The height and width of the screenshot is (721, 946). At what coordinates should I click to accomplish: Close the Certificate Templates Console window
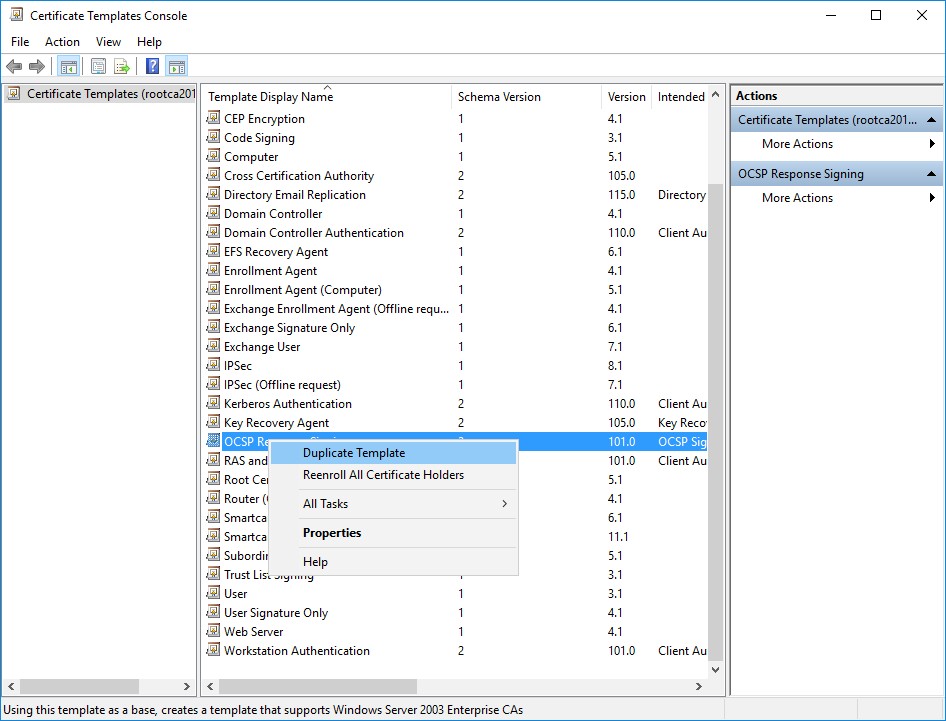(922, 15)
